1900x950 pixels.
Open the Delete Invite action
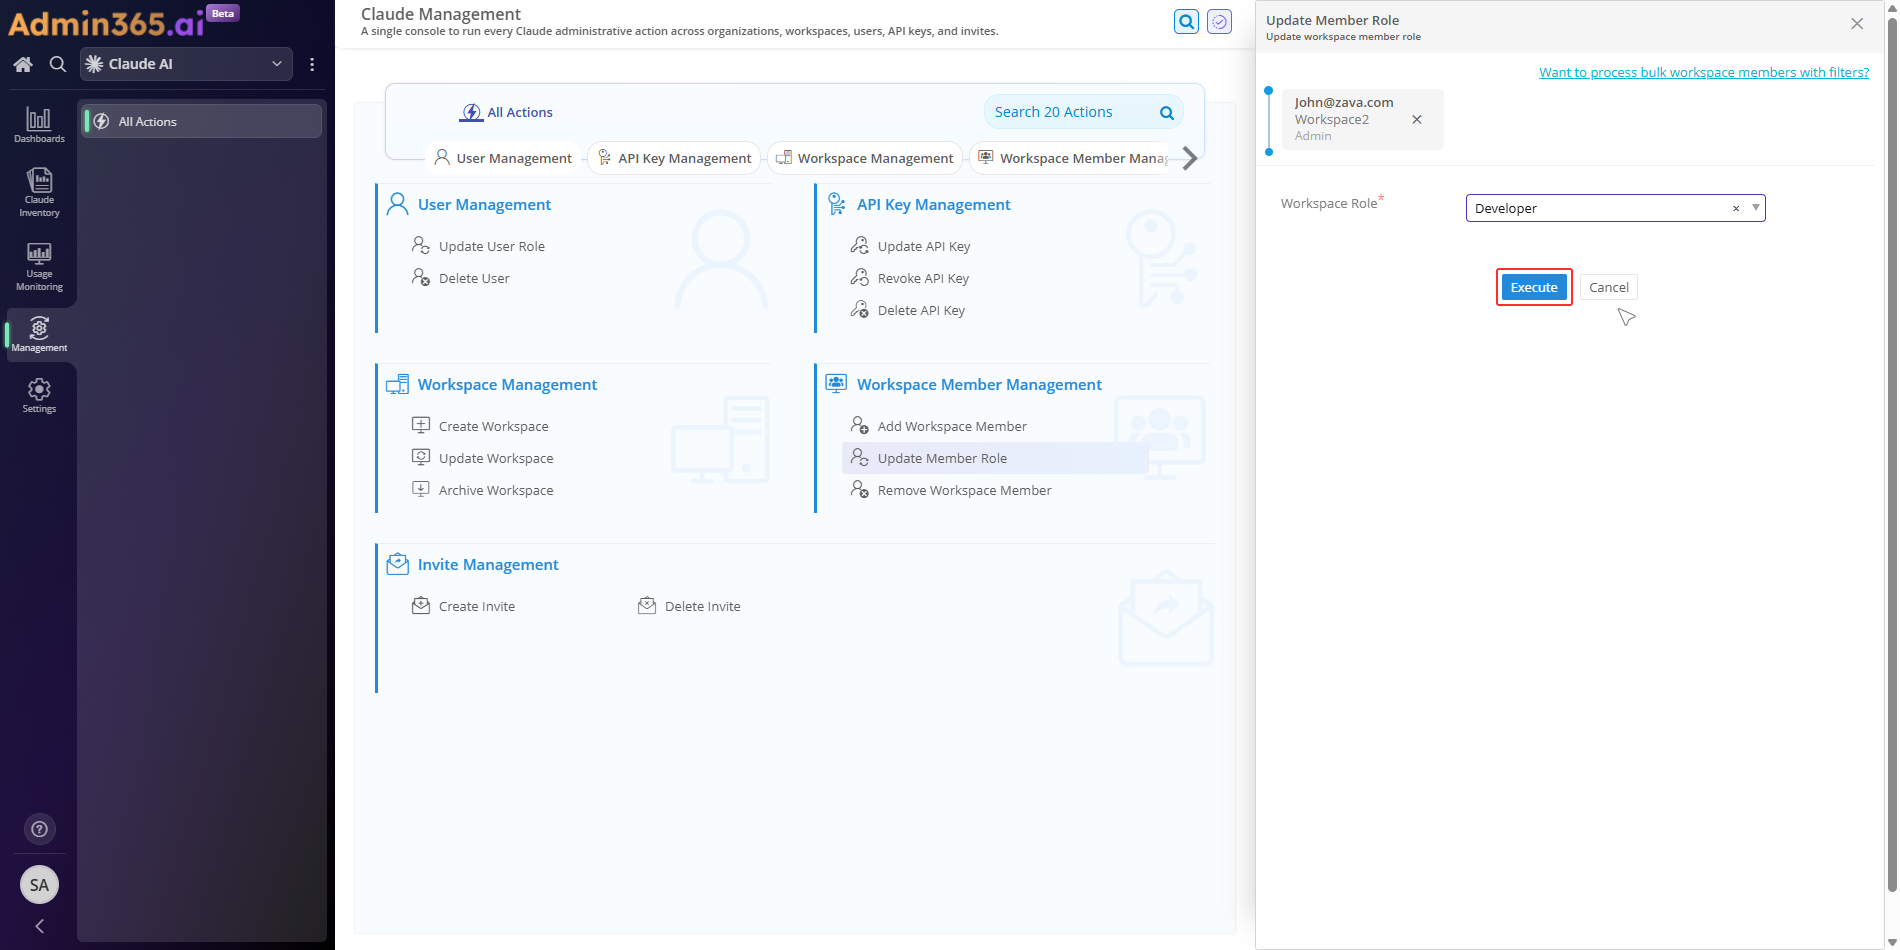pyautogui.click(x=702, y=606)
